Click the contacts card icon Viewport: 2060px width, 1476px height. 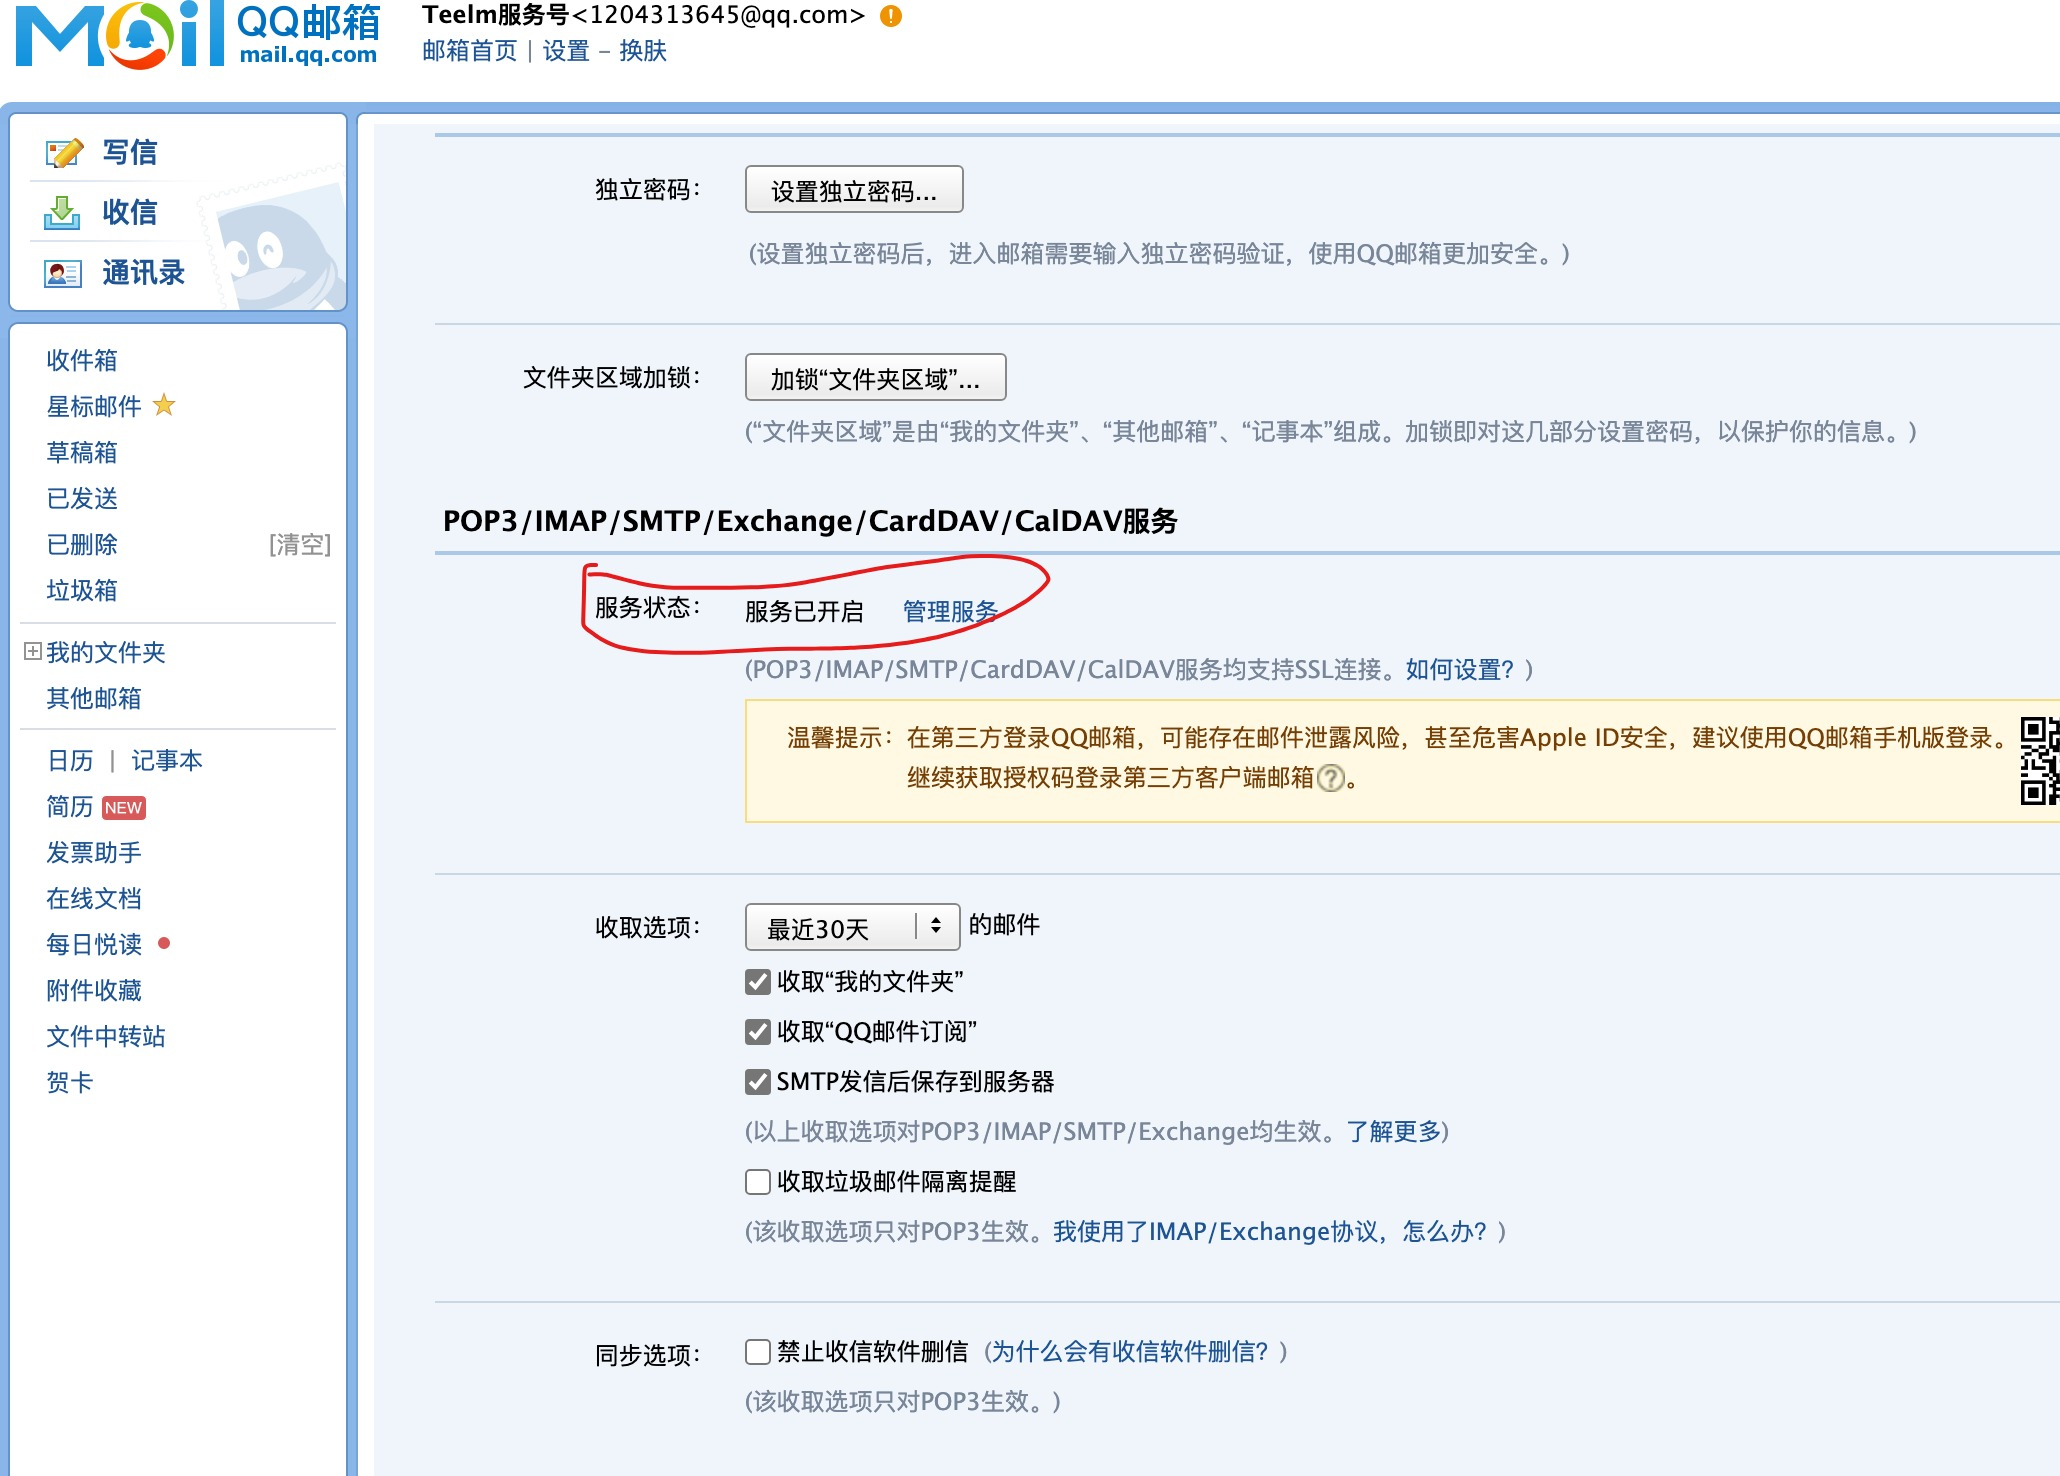pos(63,273)
